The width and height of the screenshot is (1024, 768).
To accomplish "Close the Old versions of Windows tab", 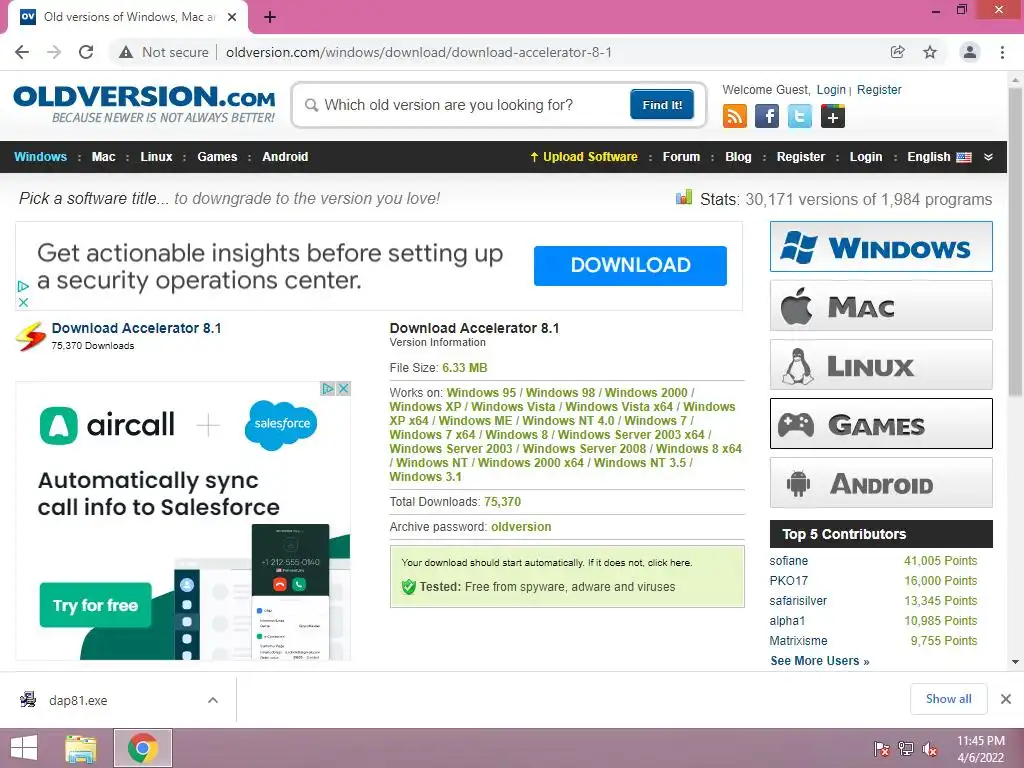I will point(232,18).
